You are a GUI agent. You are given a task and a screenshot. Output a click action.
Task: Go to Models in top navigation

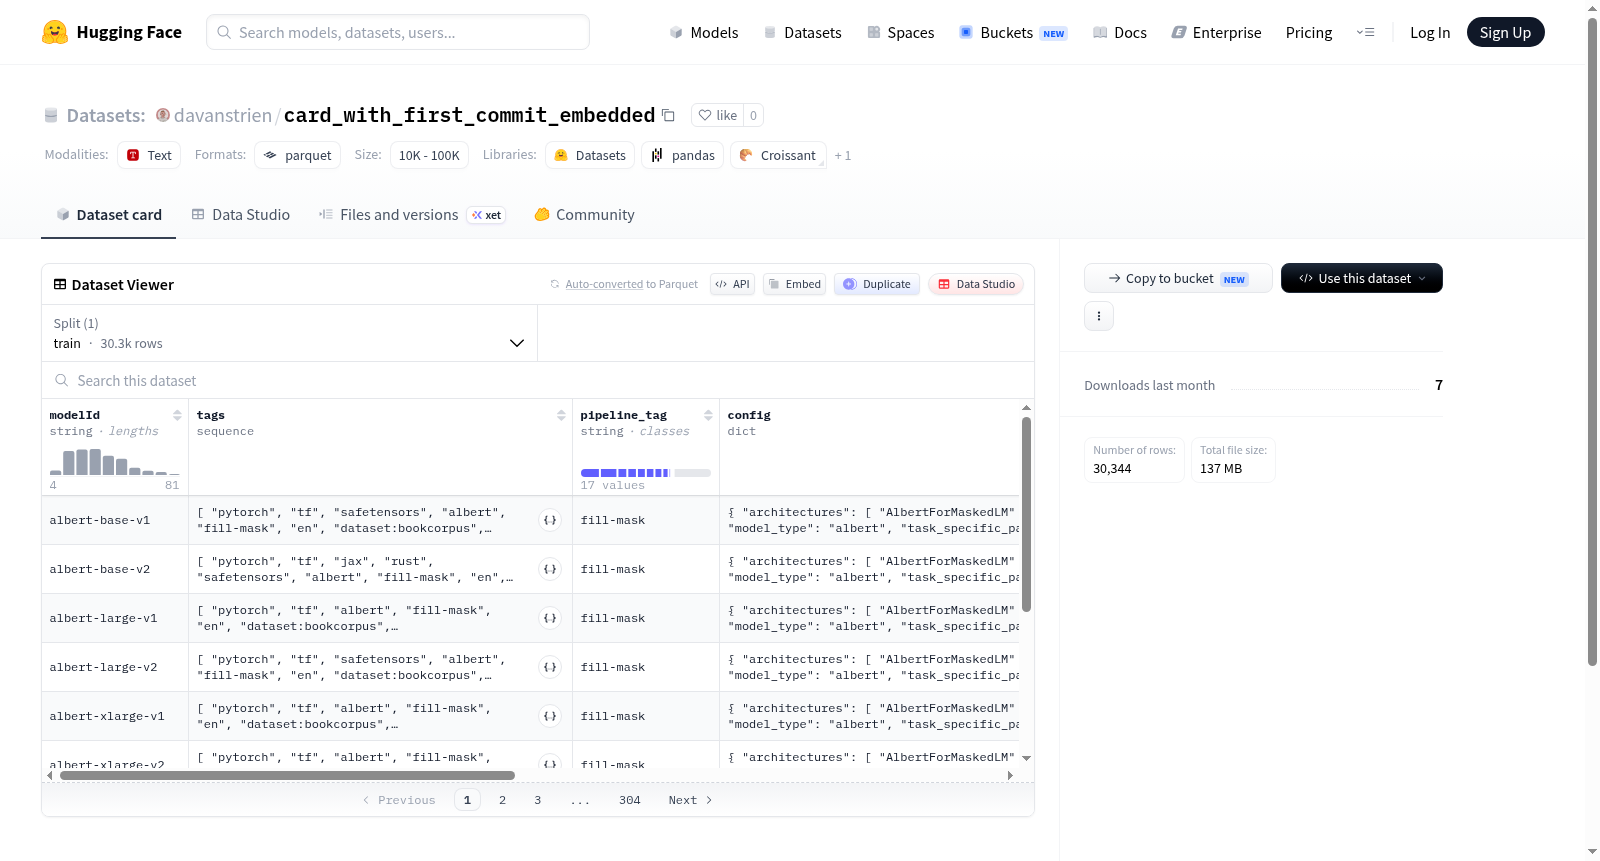(703, 32)
